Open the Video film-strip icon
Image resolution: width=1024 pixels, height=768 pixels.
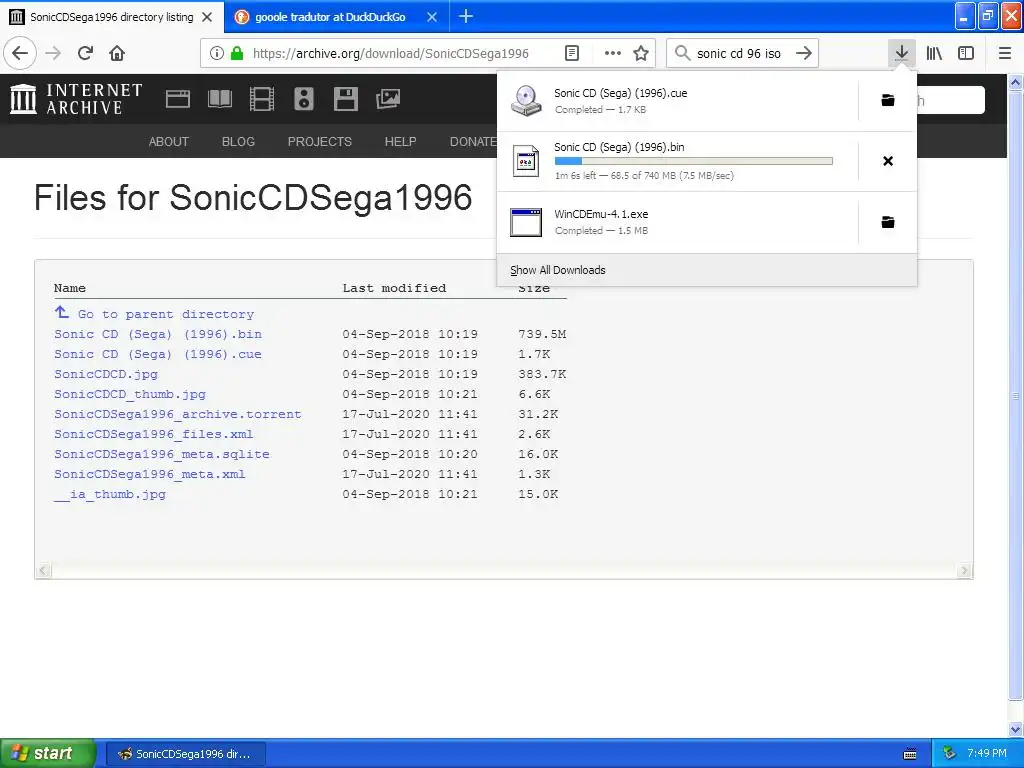coord(262,99)
